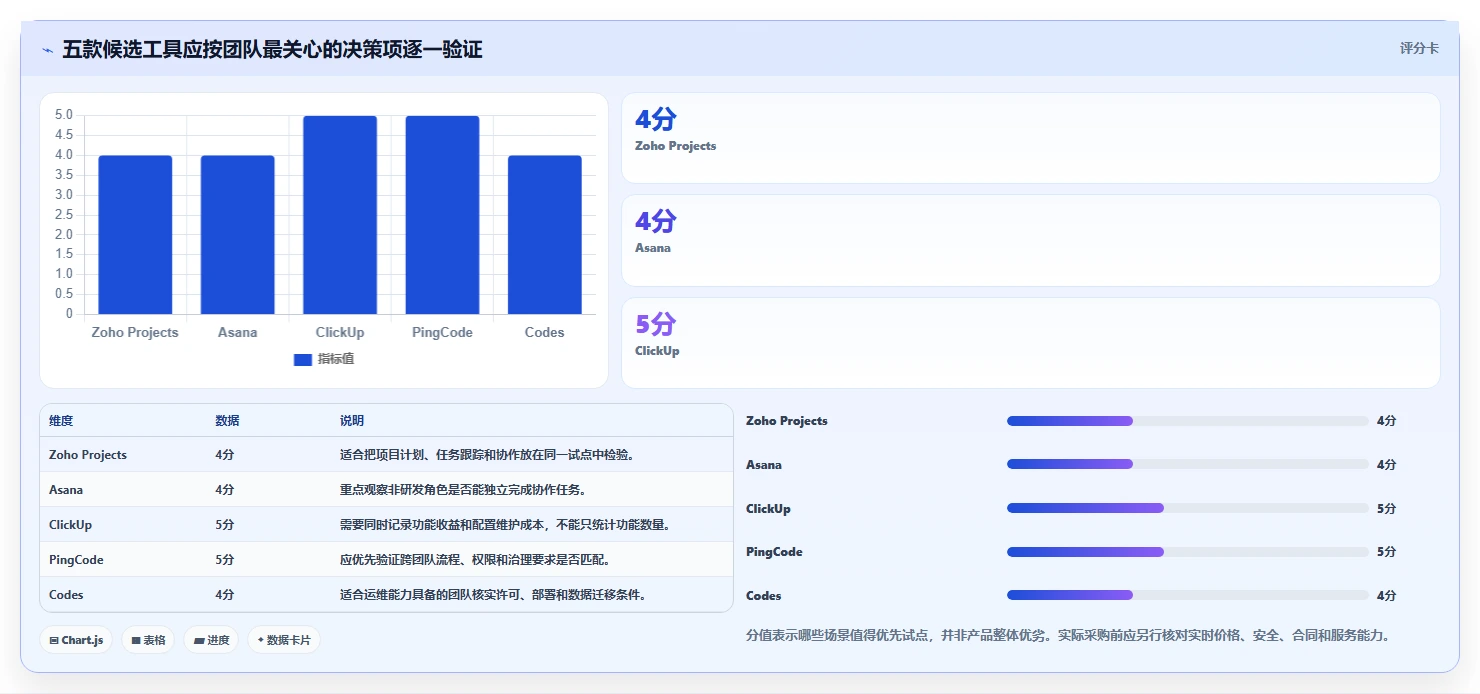Click the PingCode bar in chart
This screenshot has height=694, width=1480.
[x=442, y=215]
